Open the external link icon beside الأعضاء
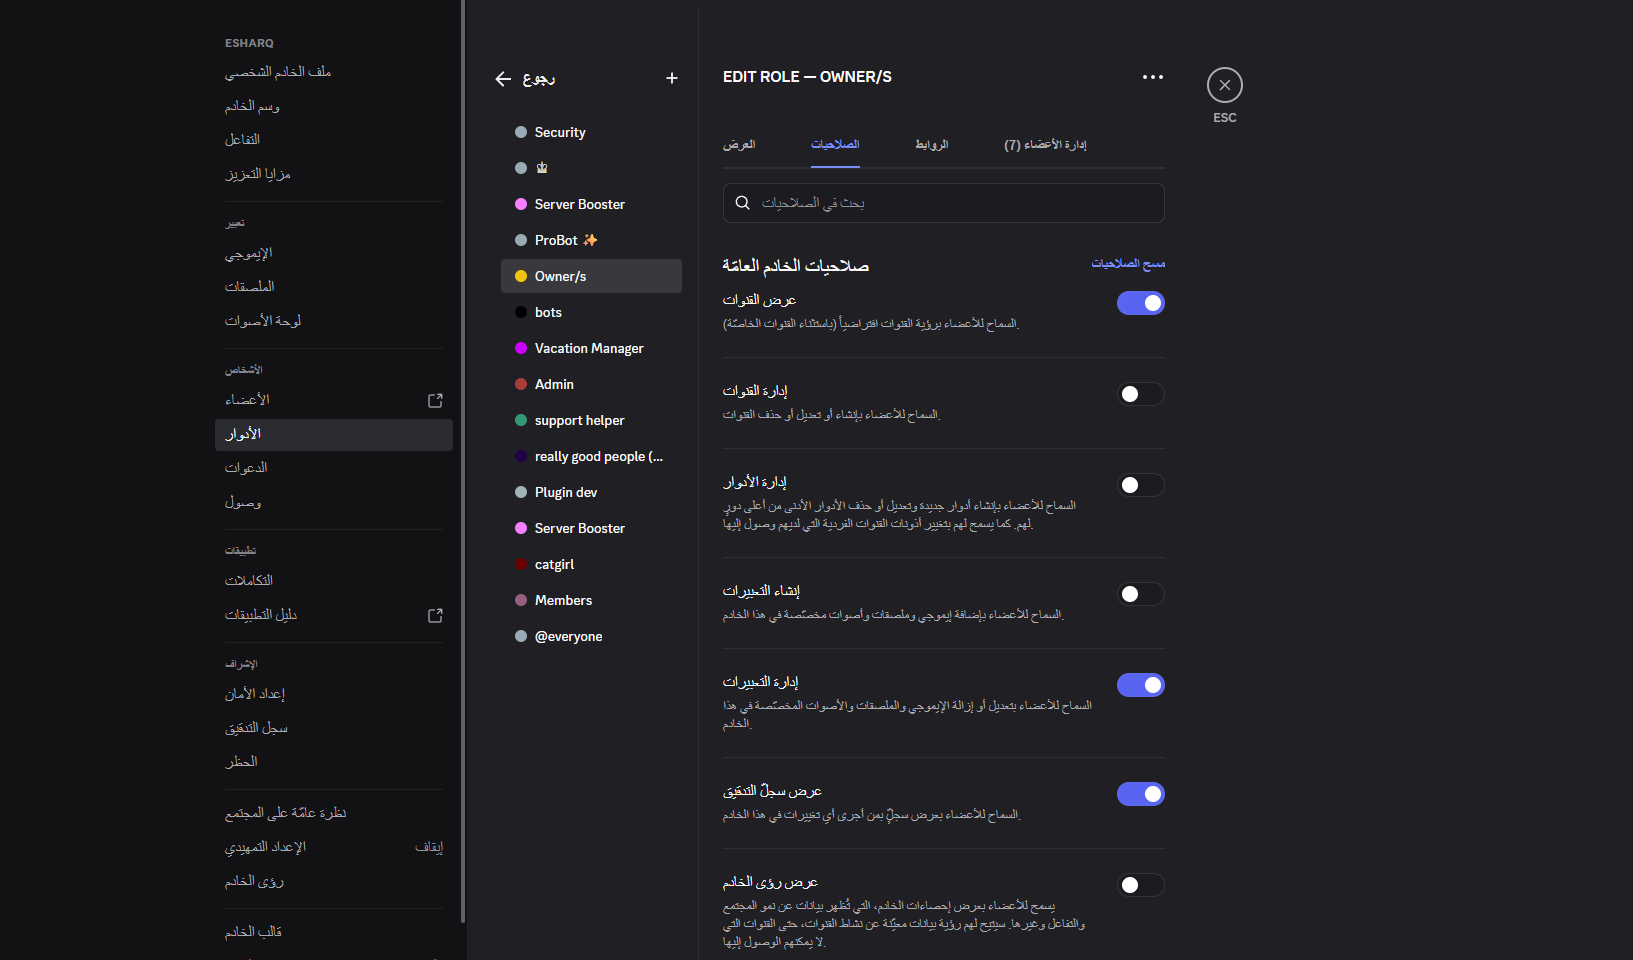 click(x=435, y=400)
